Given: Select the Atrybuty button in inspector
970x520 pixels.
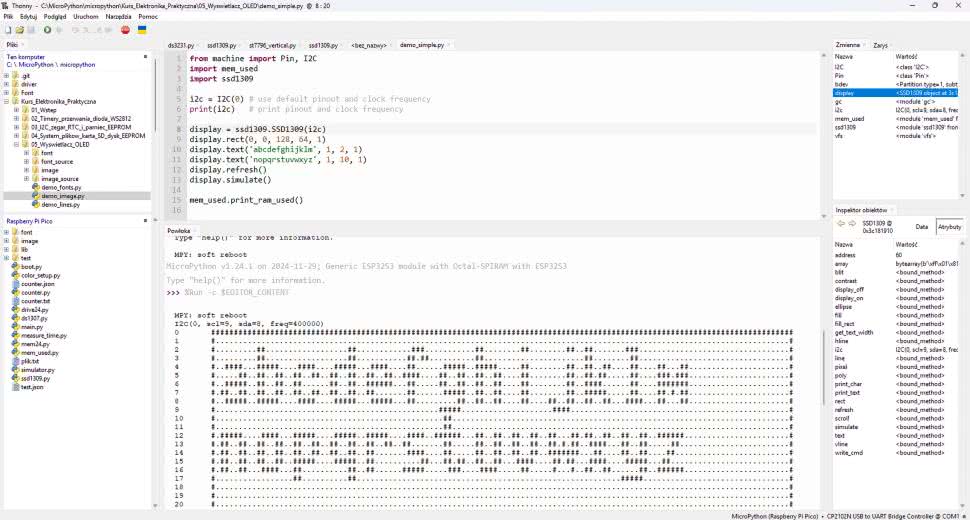Looking at the screenshot, I should pos(950,227).
